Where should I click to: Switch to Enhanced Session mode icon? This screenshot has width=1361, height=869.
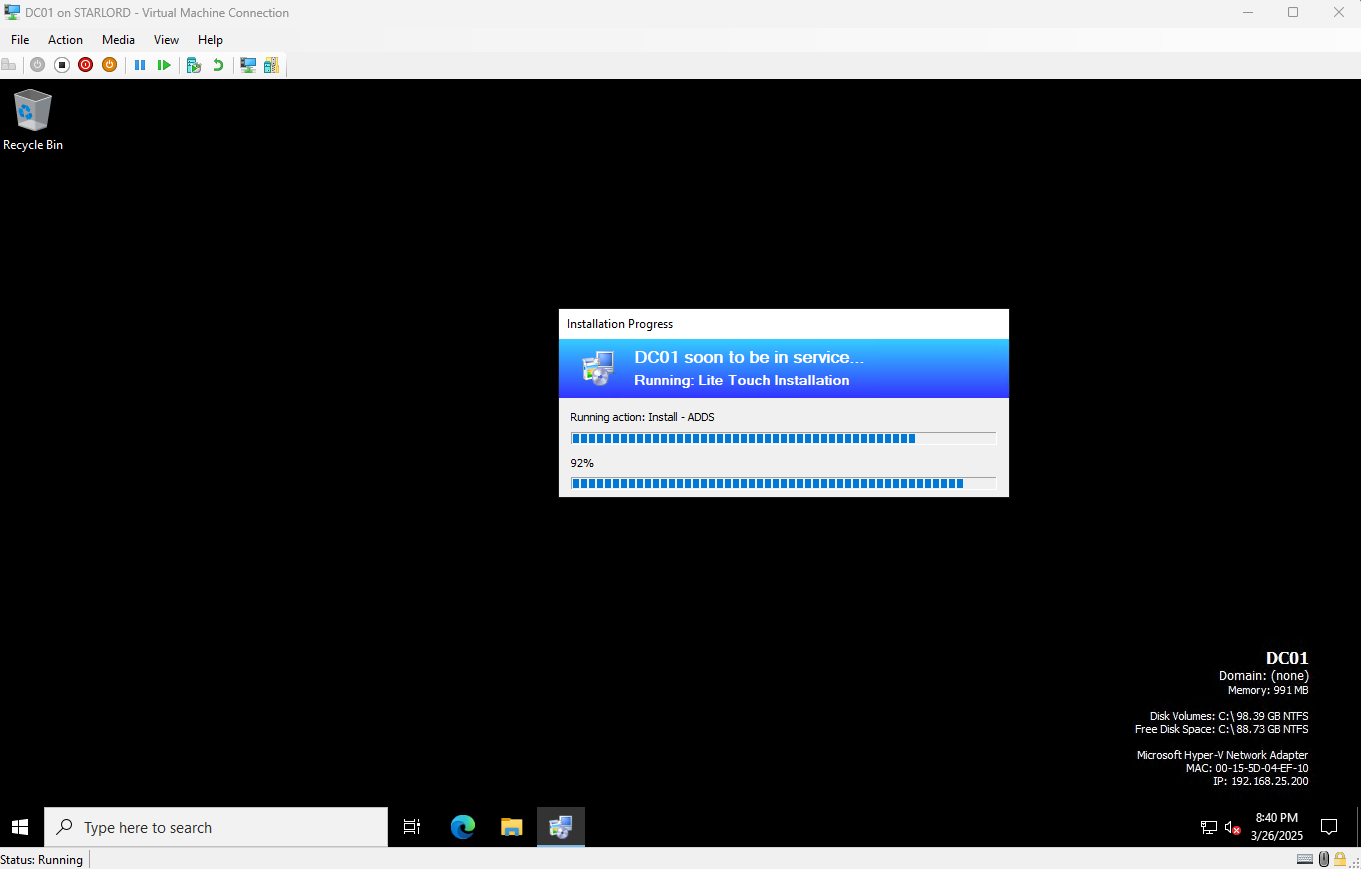pos(248,65)
